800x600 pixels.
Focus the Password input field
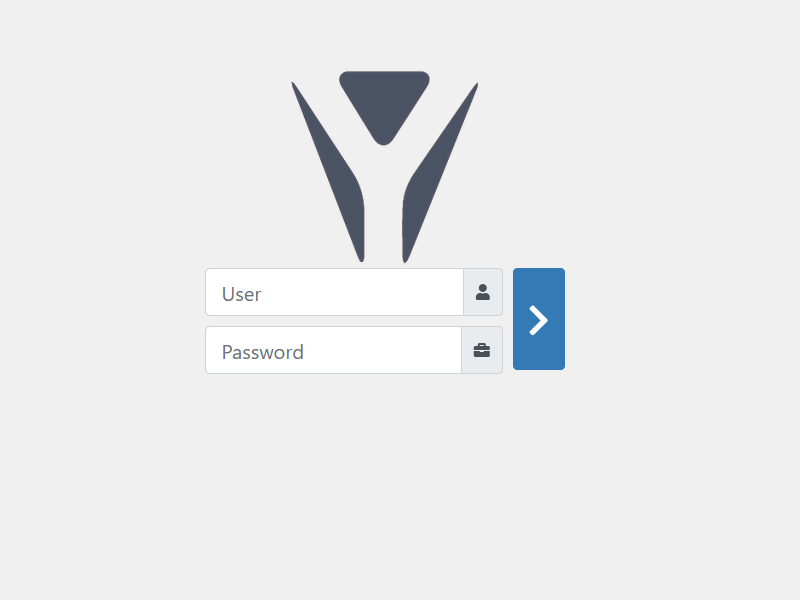pos(333,351)
